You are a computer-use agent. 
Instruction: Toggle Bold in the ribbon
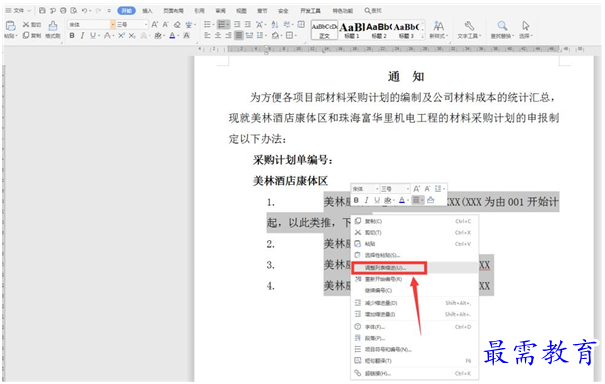(x=72, y=36)
